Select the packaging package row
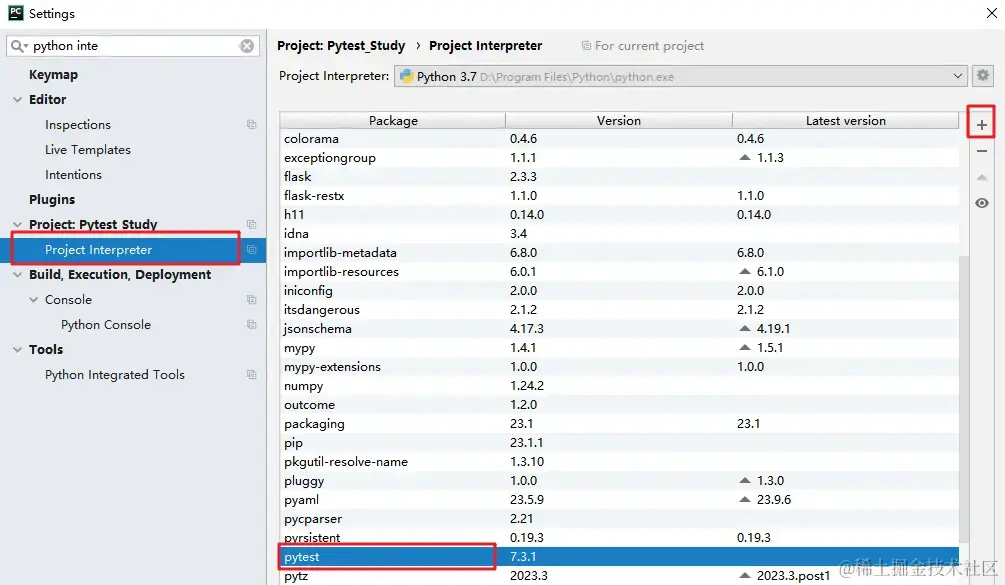1005x585 pixels. (619, 424)
